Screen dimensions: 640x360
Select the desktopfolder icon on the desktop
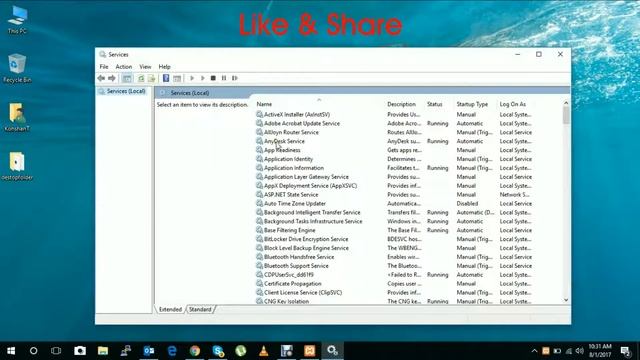17,166
